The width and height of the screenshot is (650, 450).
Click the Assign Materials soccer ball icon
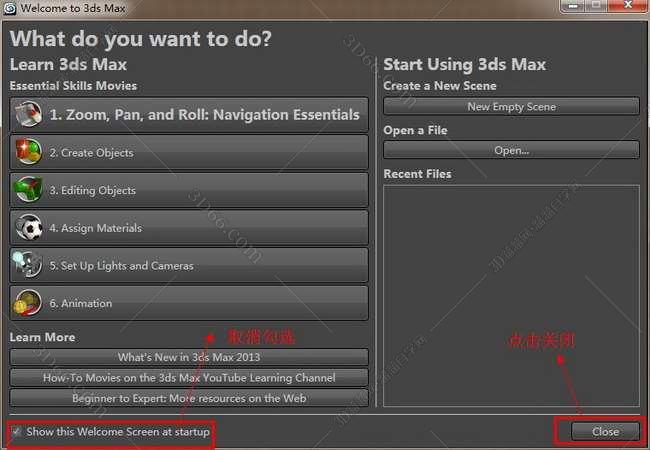tap(29, 228)
